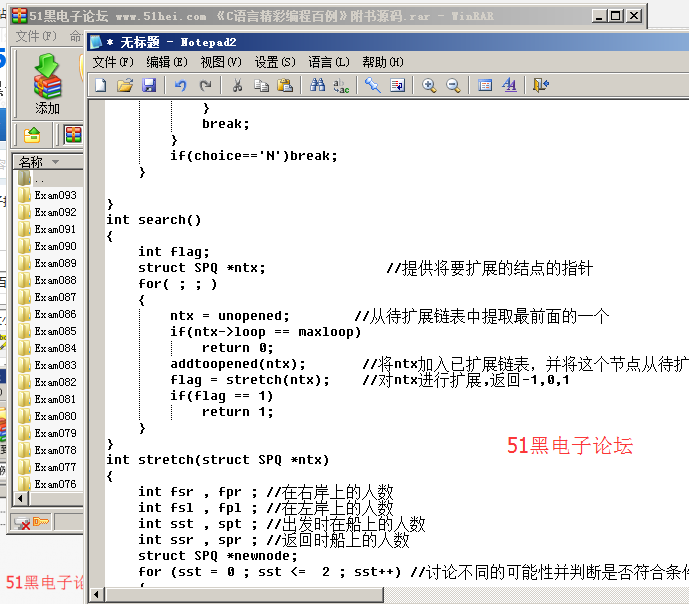This screenshot has height=604, width=689.
Task: Open the 帮助(H) menu
Action: [382, 62]
